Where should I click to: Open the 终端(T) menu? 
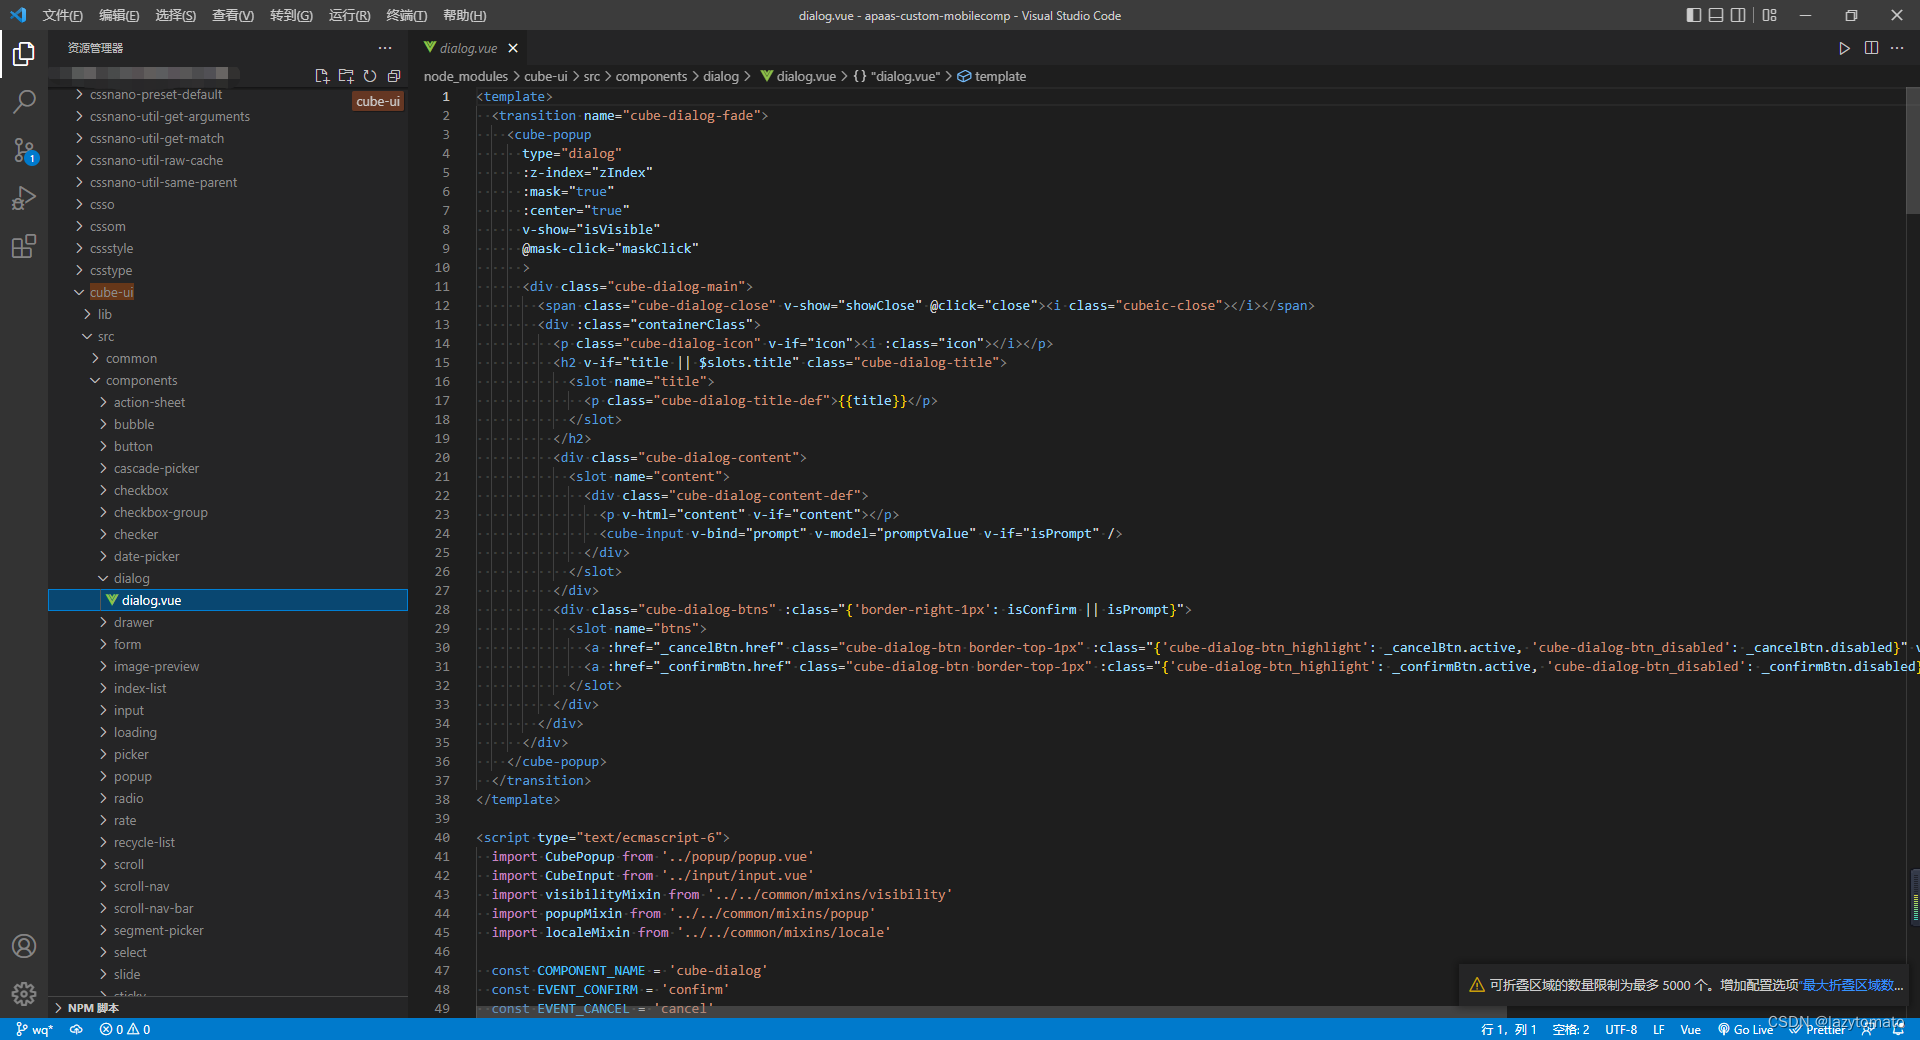(x=406, y=15)
